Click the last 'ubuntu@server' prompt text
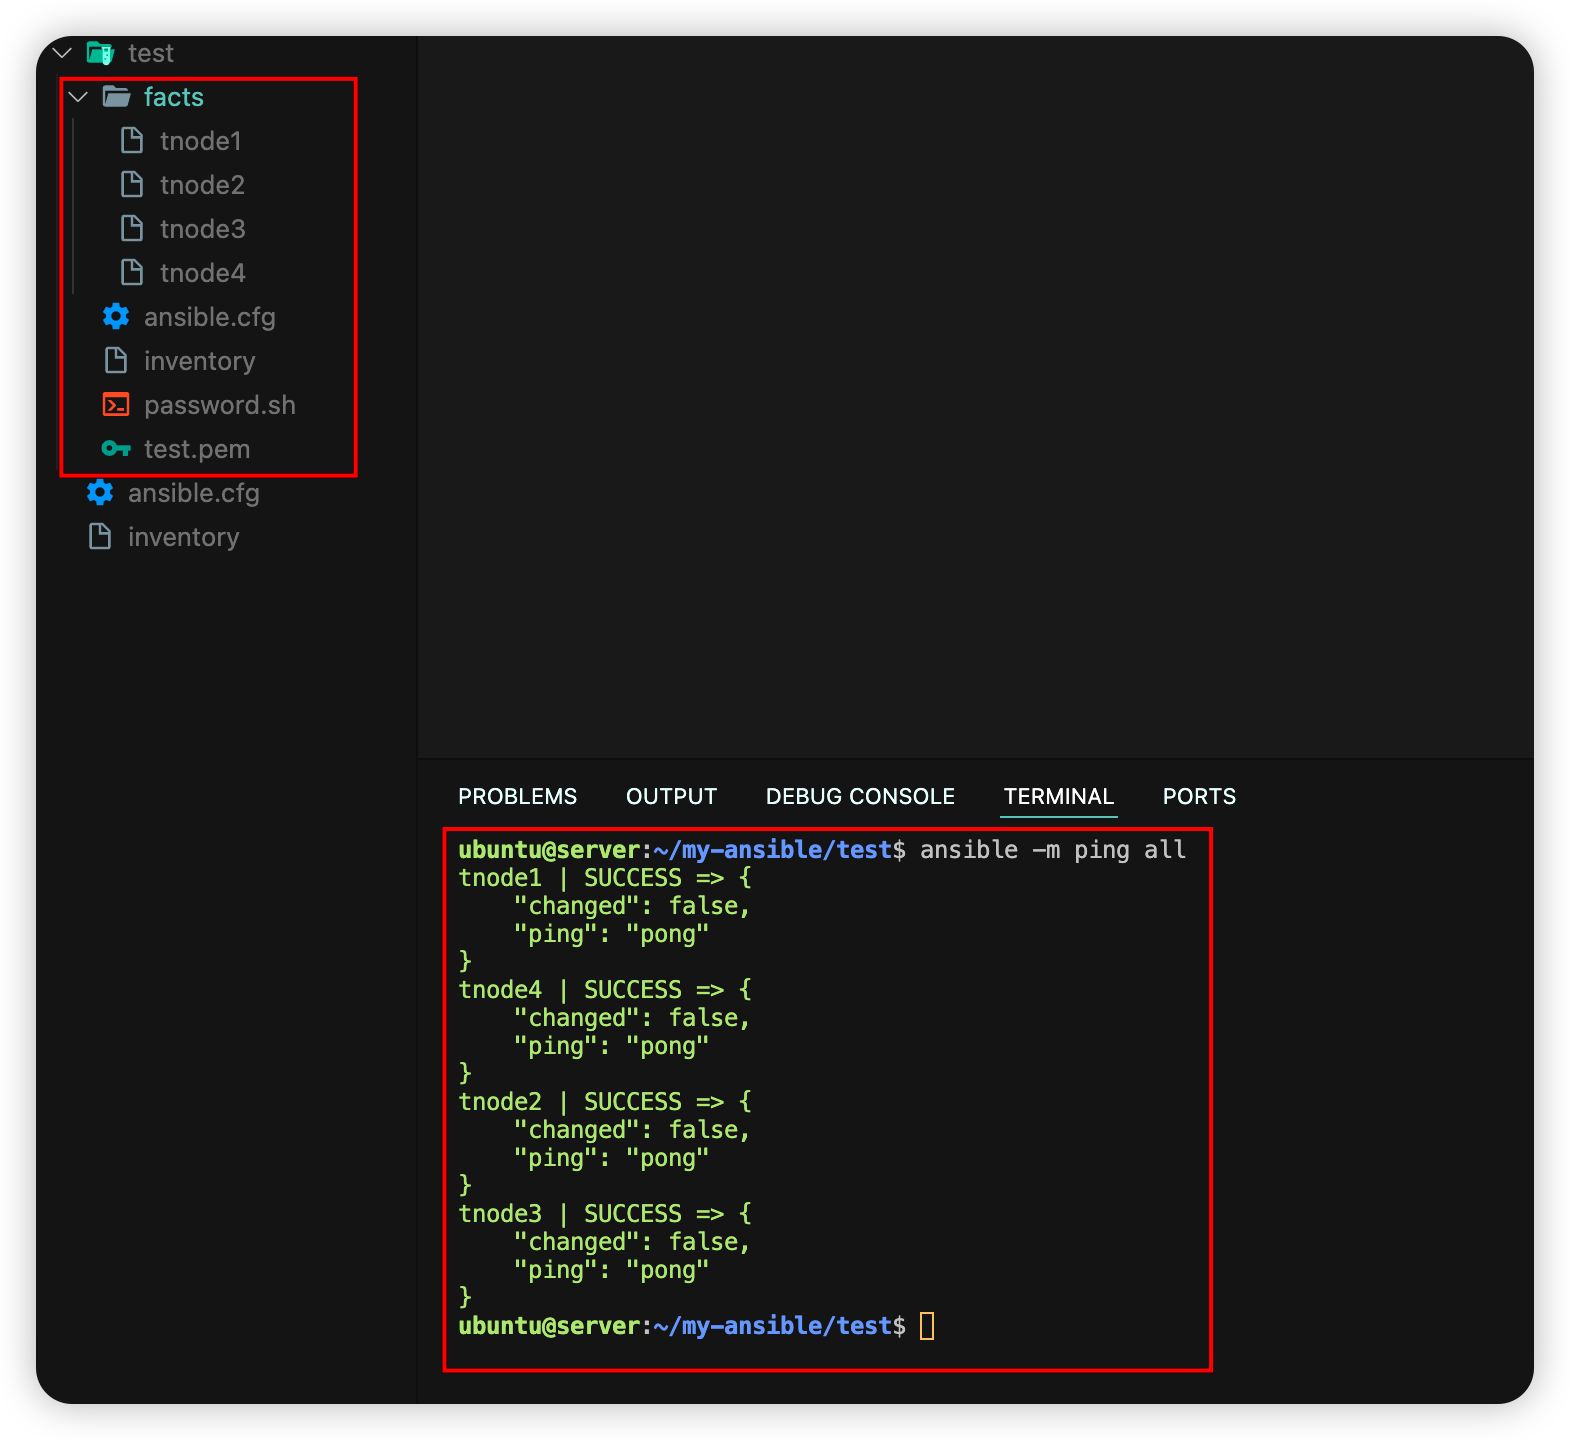 point(549,1326)
